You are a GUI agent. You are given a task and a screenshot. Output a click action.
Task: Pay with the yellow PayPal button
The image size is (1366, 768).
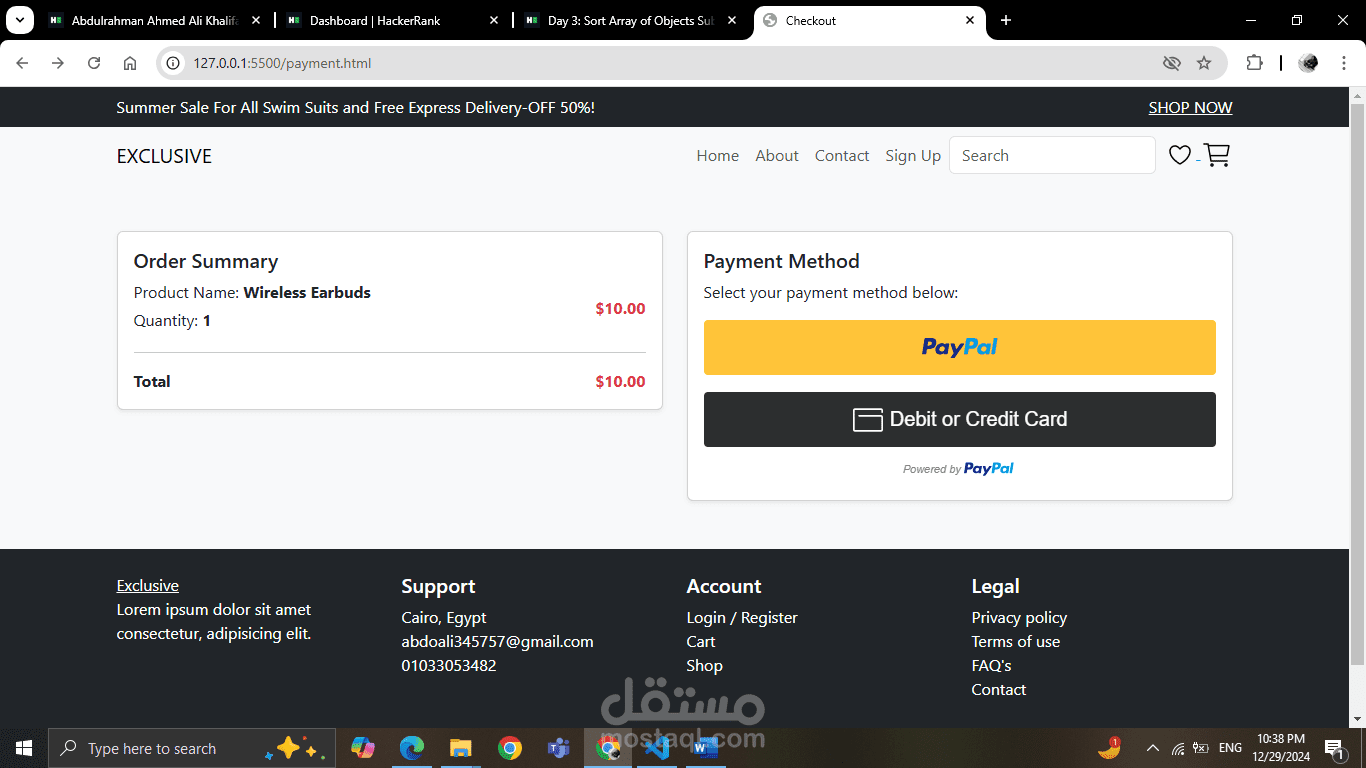[x=960, y=347]
